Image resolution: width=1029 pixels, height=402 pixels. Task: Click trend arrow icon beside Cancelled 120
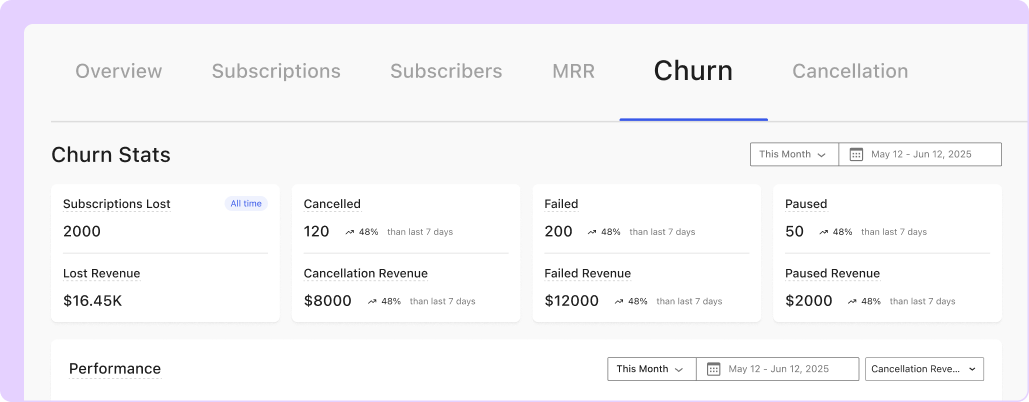pyautogui.click(x=350, y=232)
